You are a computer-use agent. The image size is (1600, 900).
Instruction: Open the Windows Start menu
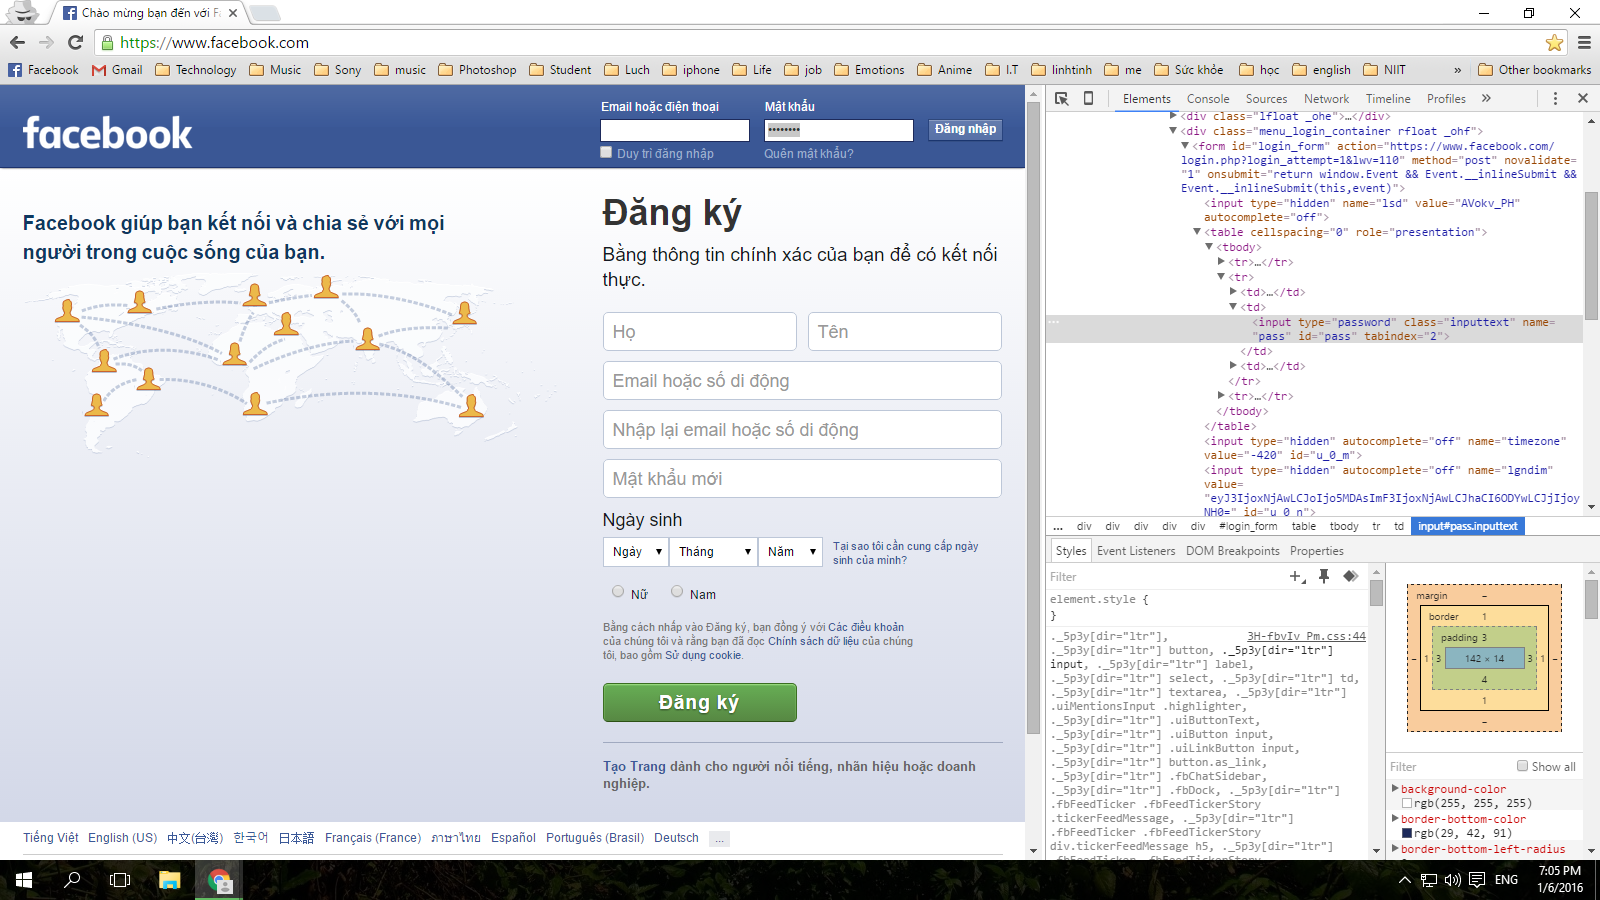click(24, 880)
